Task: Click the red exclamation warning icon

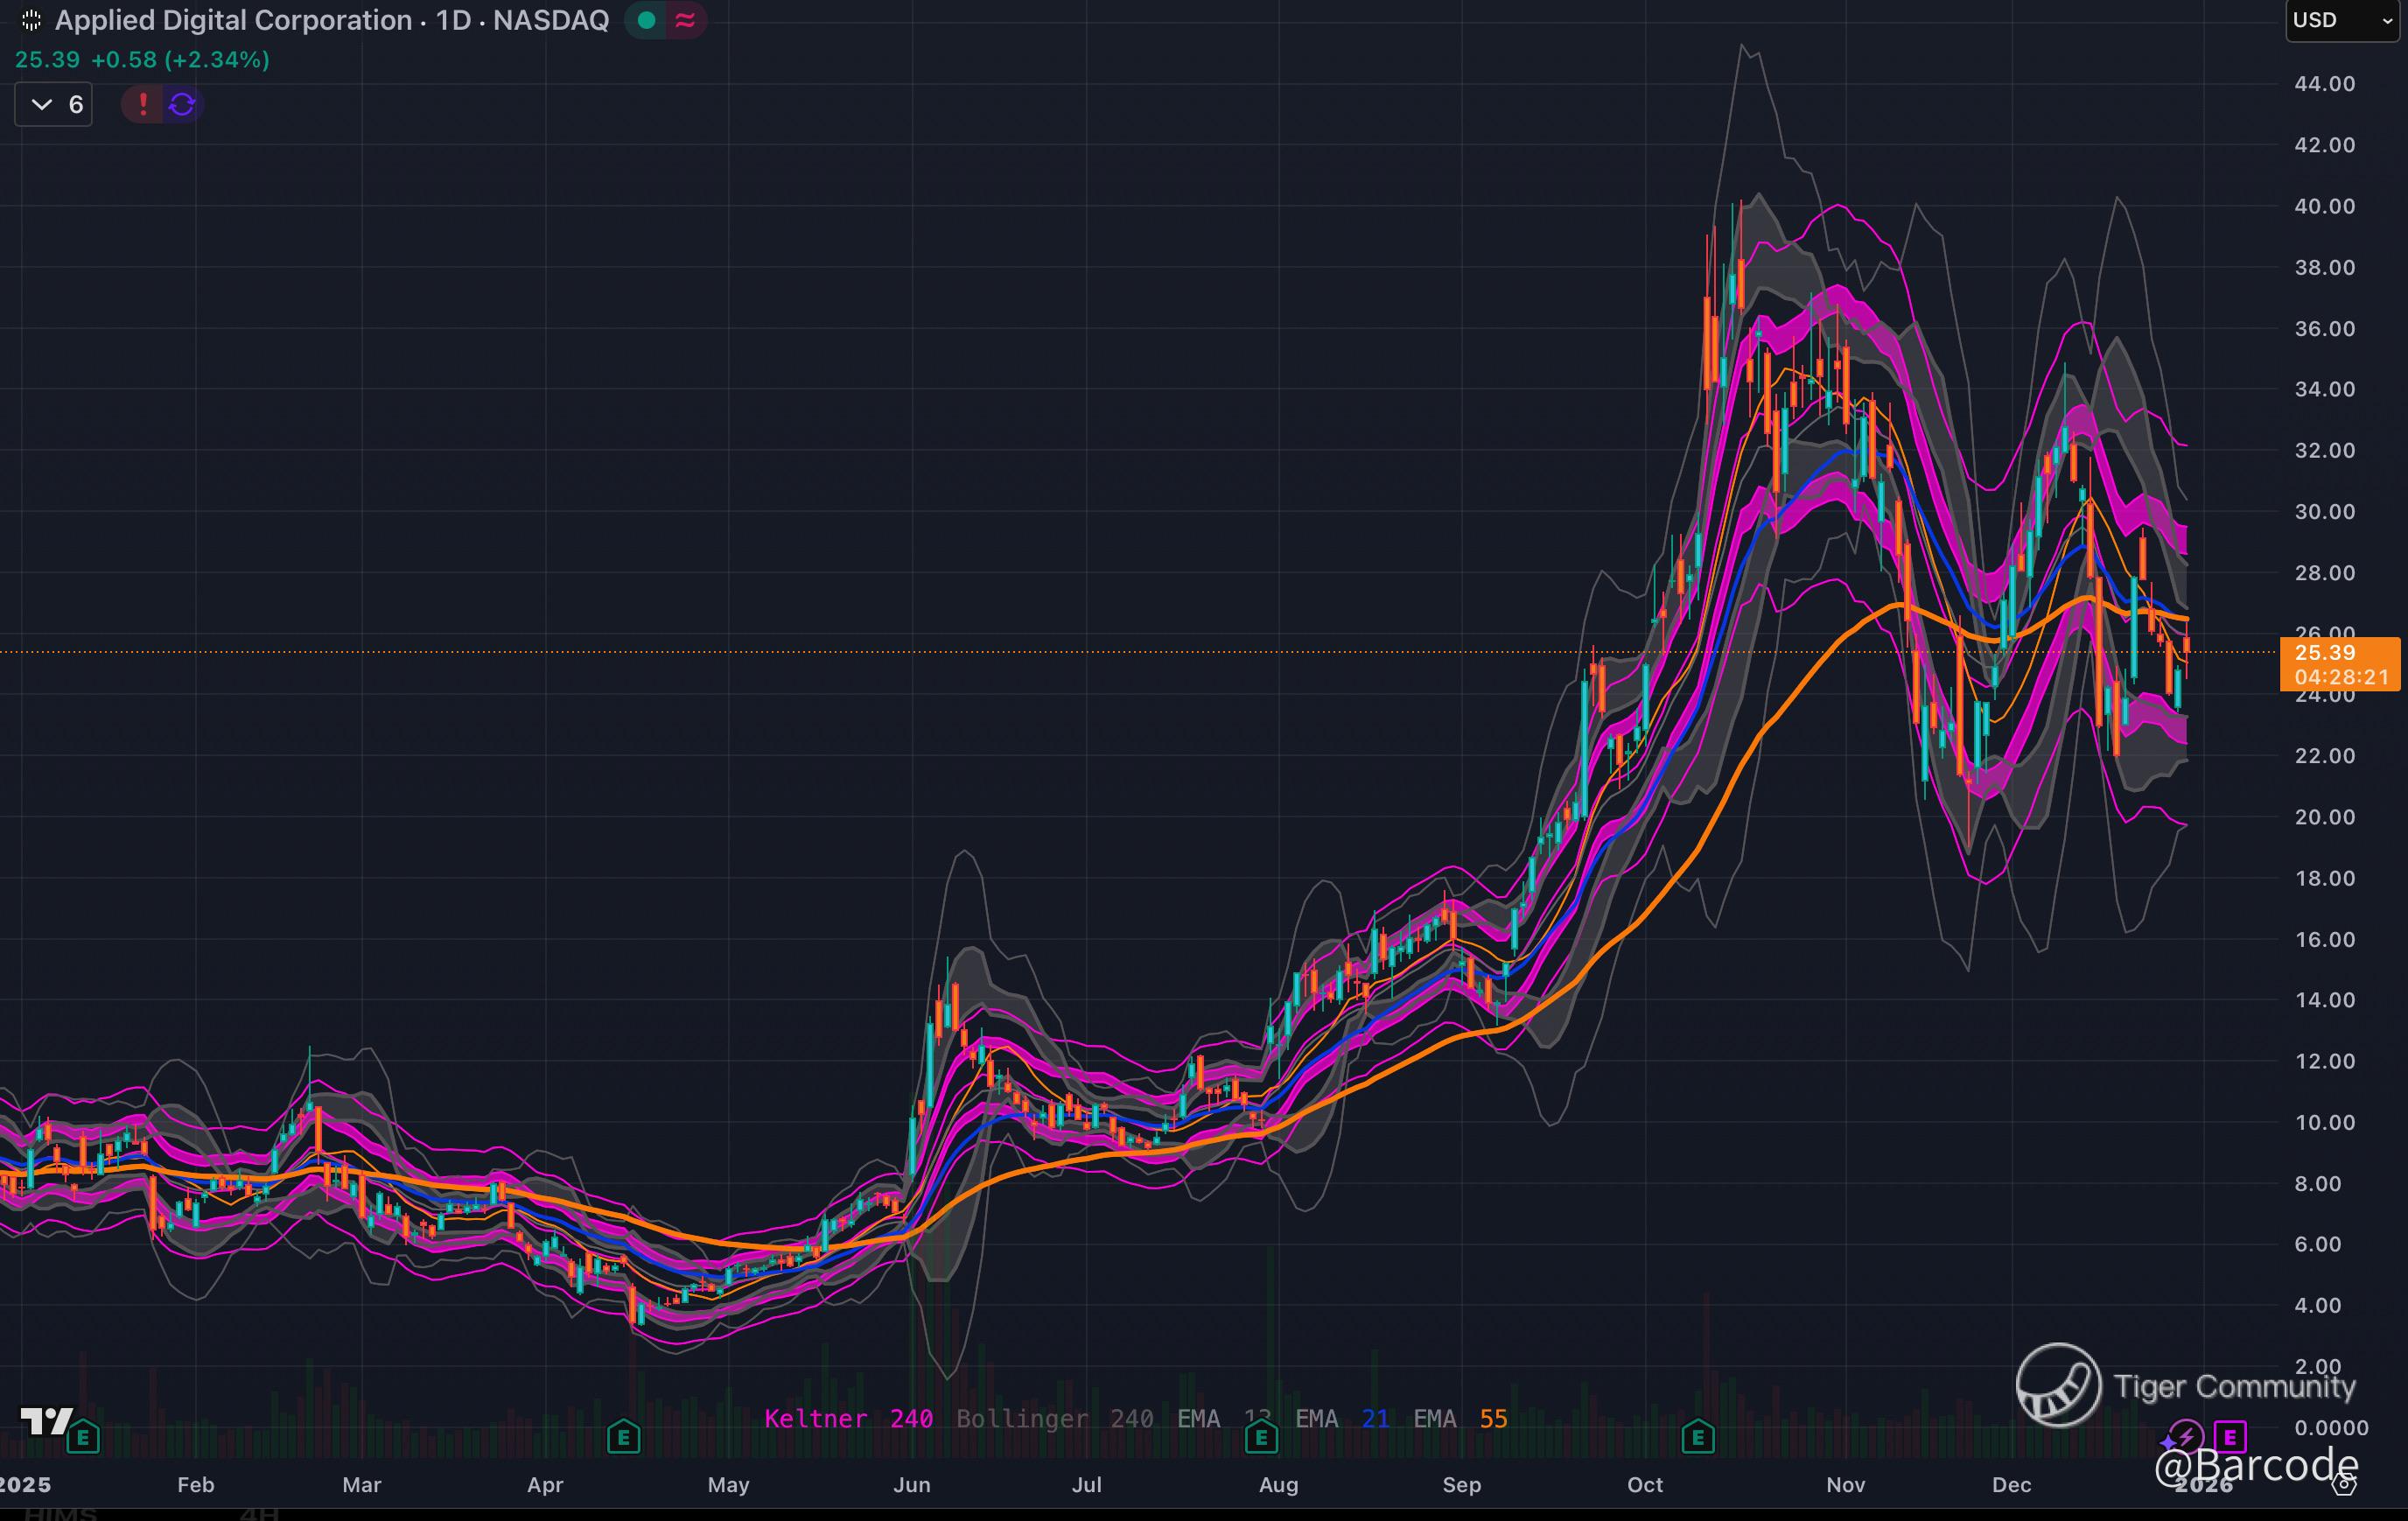Action: (x=143, y=104)
